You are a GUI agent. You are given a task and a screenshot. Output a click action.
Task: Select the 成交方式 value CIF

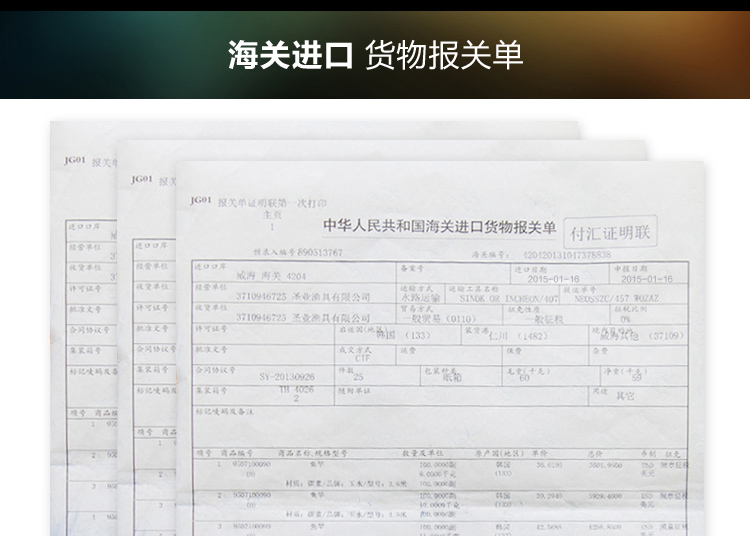[x=363, y=358]
